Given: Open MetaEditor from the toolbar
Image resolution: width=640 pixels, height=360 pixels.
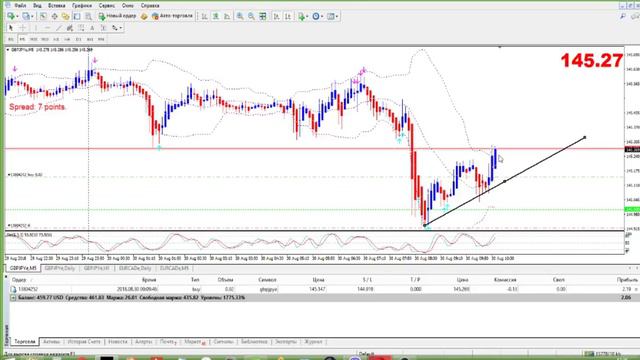Looking at the screenshot, I should point(144,16).
